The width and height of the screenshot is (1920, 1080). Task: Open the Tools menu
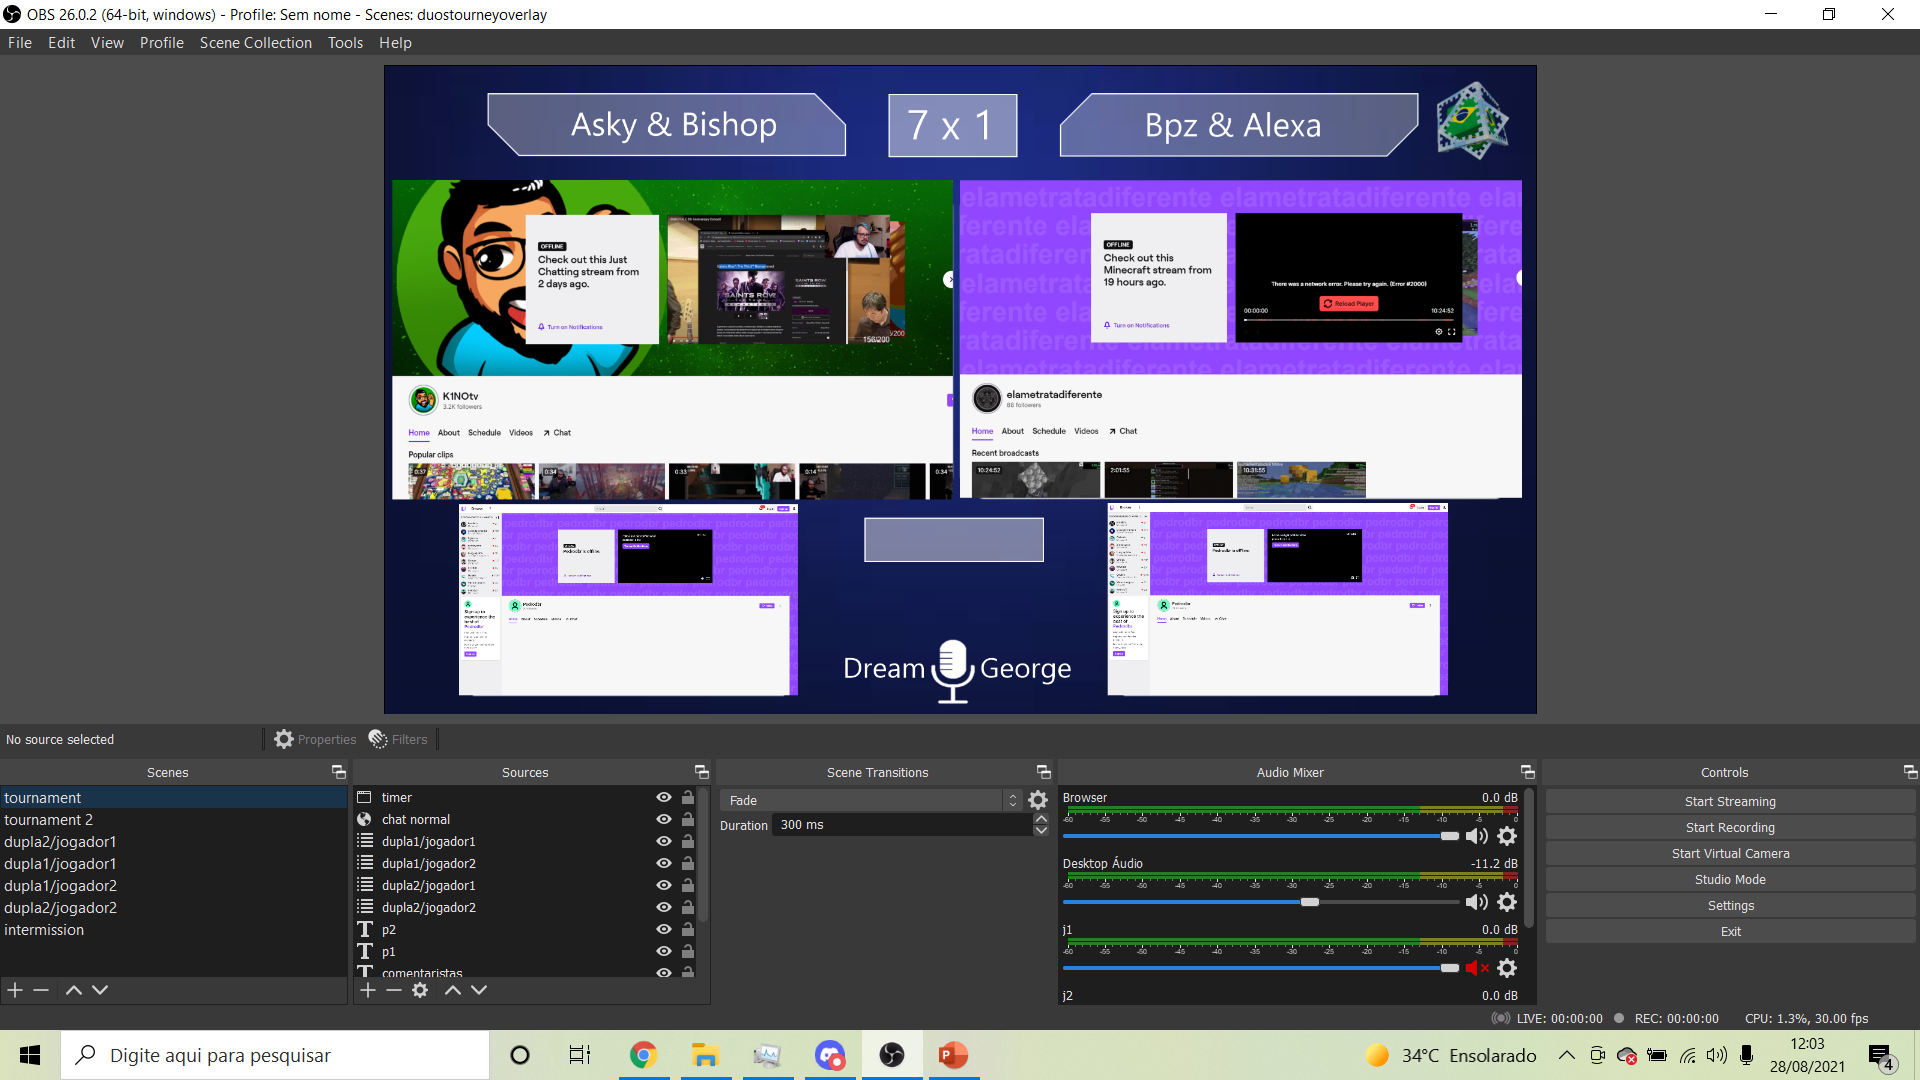345,43
